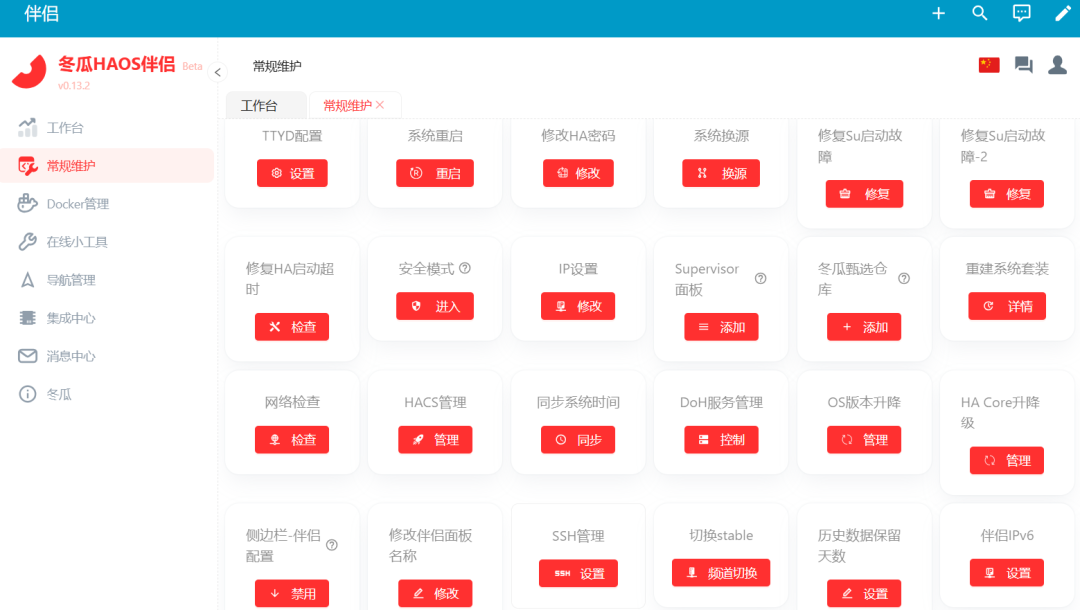Click 重启 on the 系统重启 card

(435, 172)
